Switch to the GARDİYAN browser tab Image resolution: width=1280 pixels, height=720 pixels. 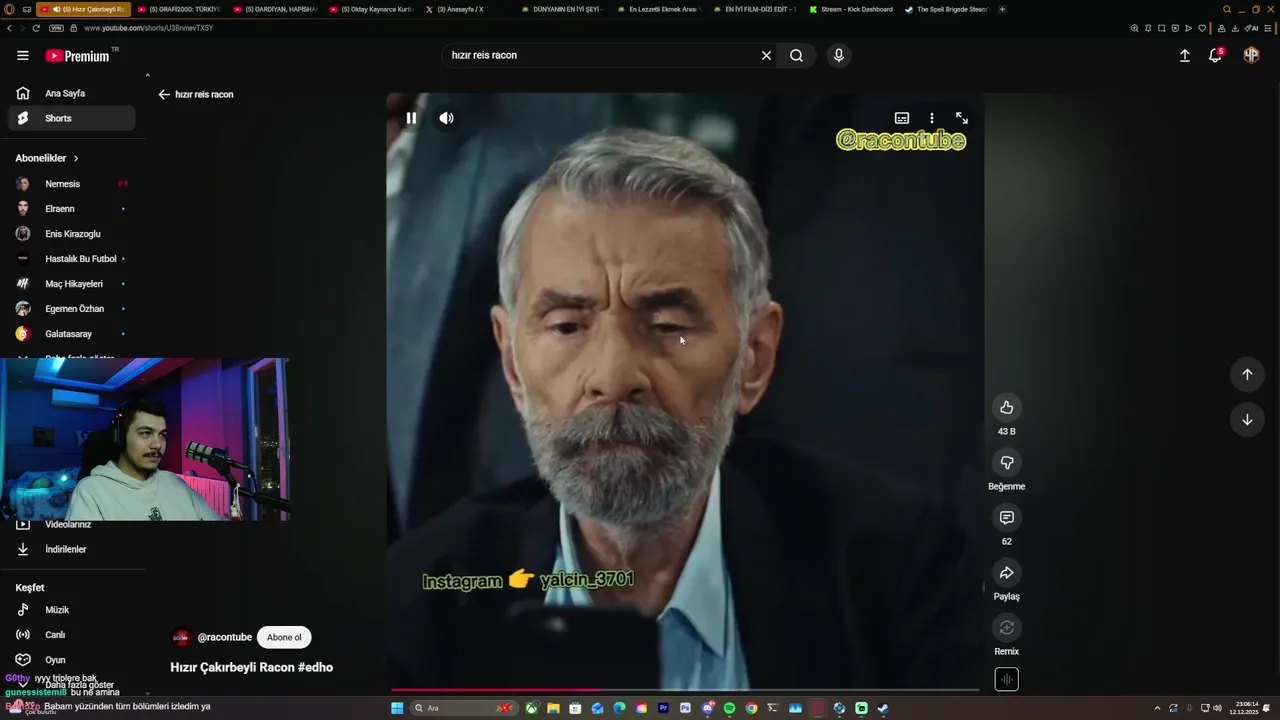point(275,9)
